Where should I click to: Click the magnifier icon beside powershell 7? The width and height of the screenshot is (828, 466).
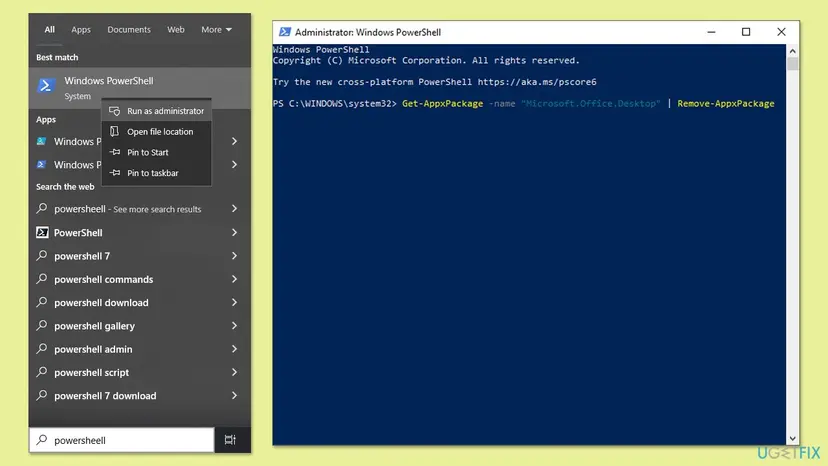[x=42, y=255]
